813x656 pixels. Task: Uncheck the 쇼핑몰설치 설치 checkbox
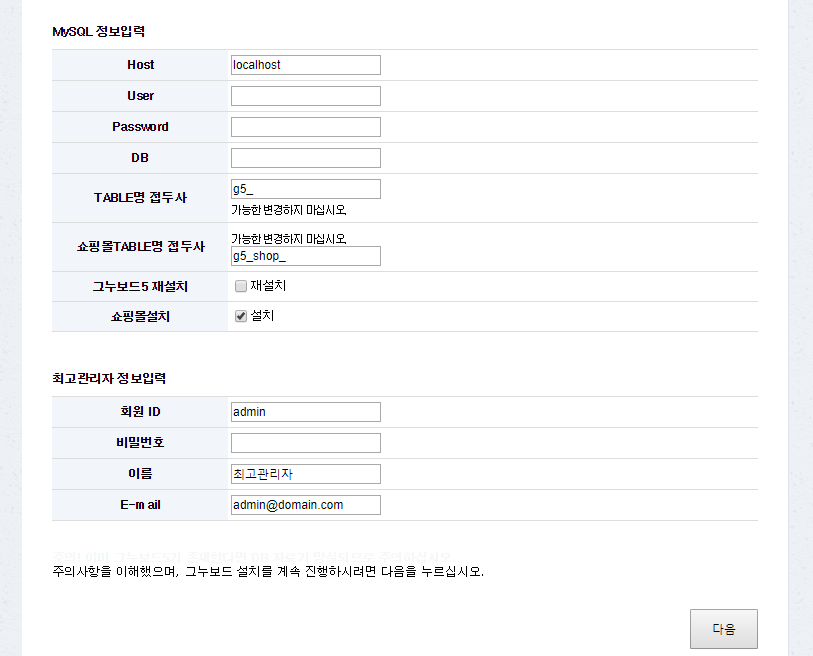click(x=241, y=316)
